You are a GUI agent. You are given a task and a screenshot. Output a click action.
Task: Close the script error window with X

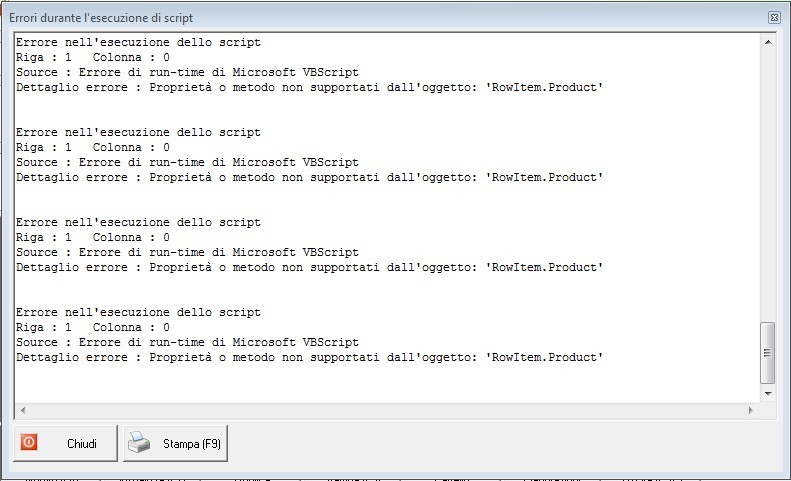pos(774,18)
